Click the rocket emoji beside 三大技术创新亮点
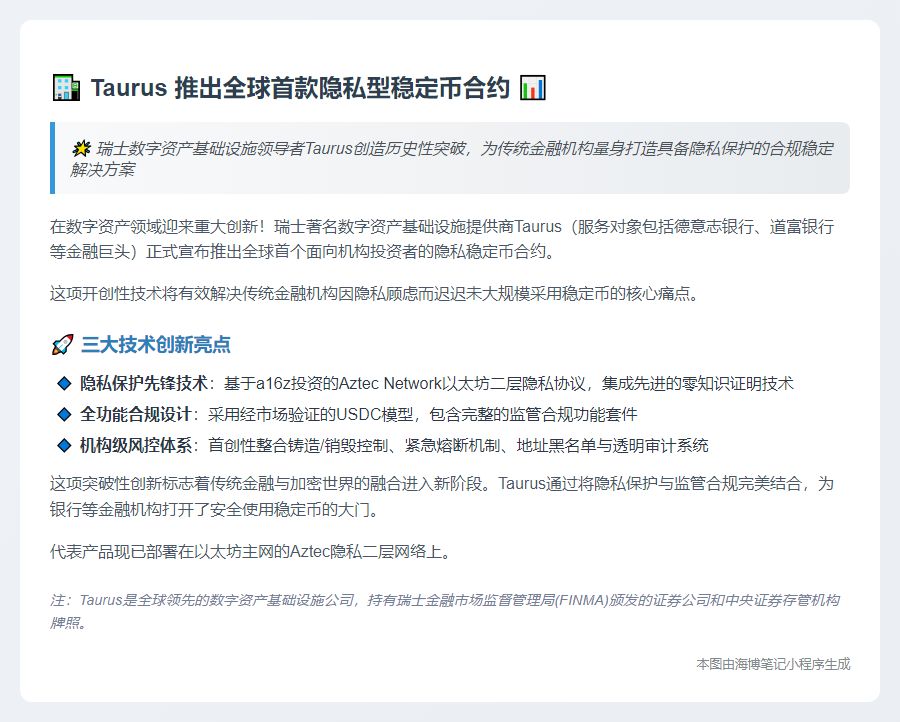The height and width of the screenshot is (722, 900). point(63,344)
